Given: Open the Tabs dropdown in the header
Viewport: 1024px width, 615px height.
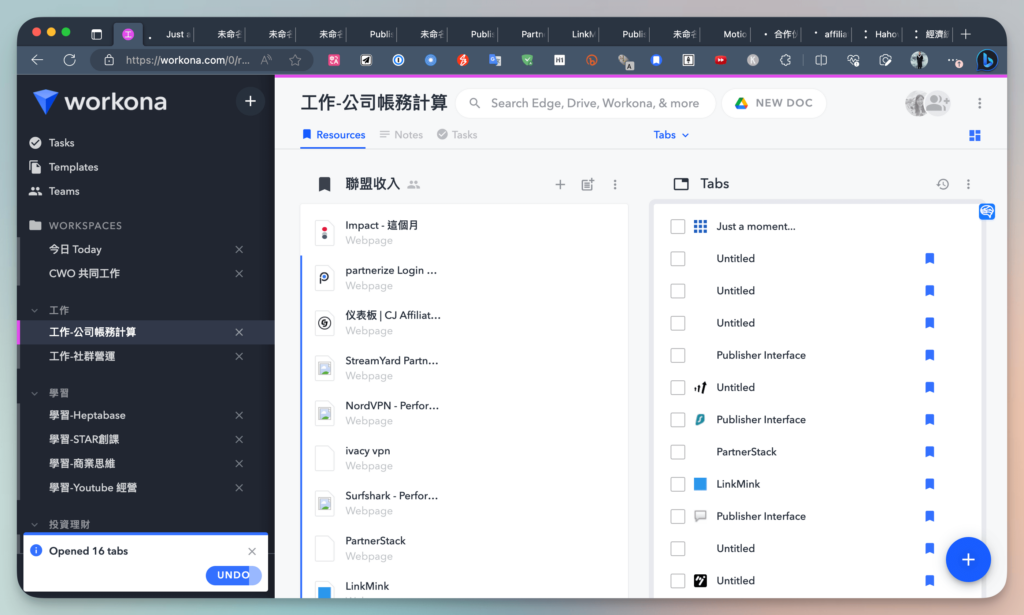Looking at the screenshot, I should (671, 134).
